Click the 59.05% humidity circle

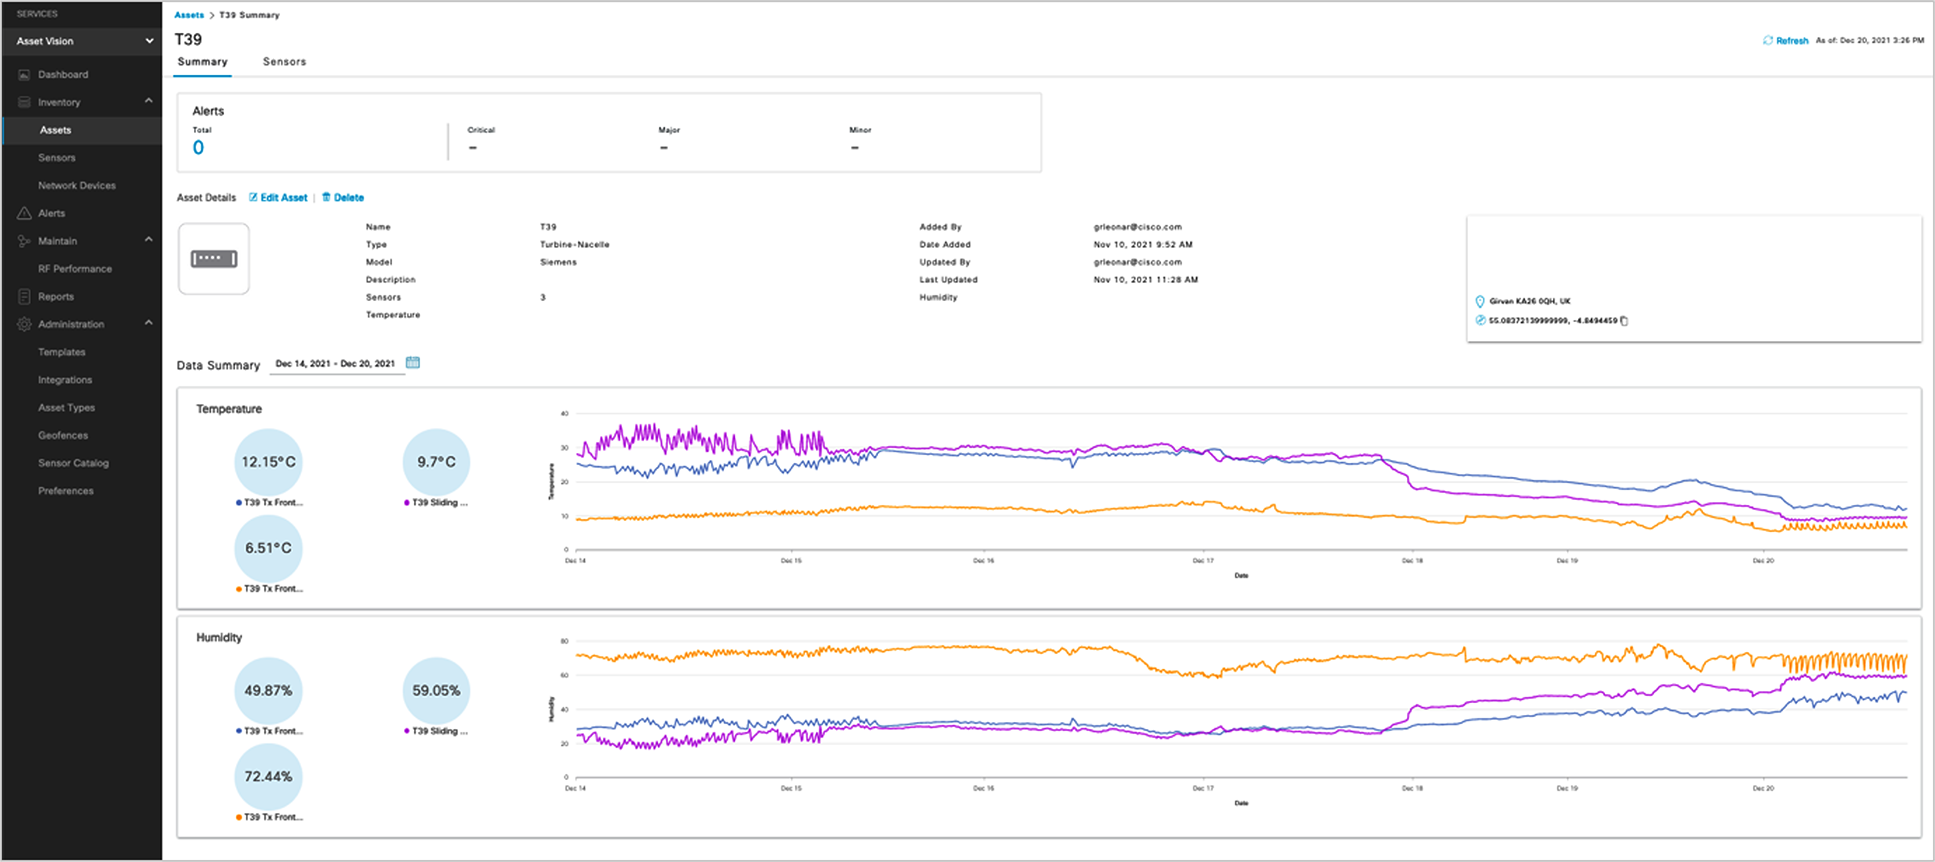point(436,691)
